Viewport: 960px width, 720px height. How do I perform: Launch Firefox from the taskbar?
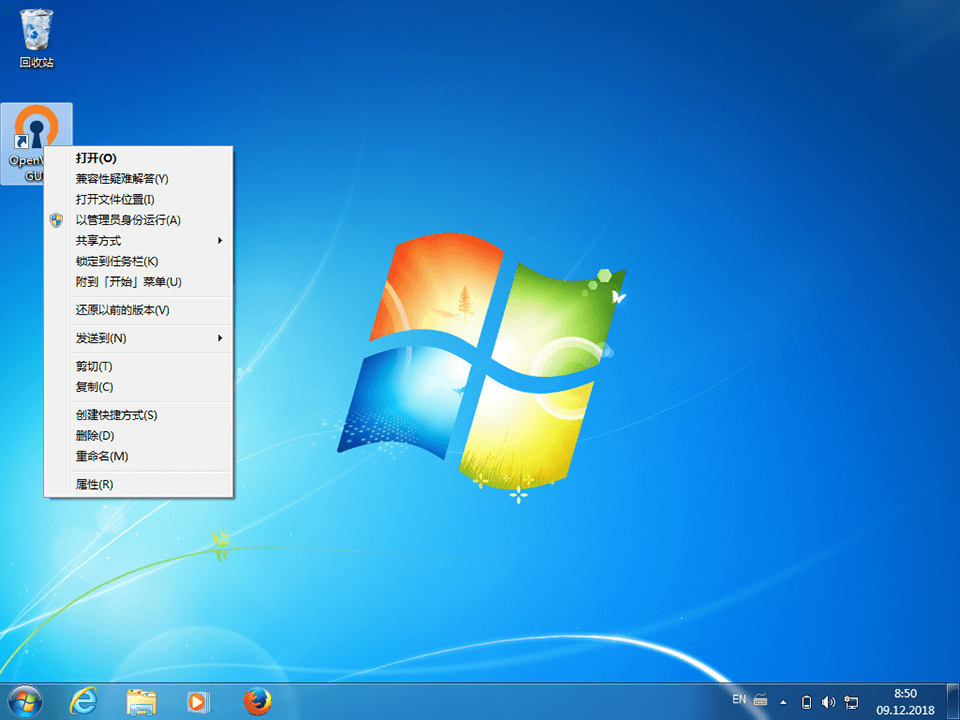pos(257,702)
